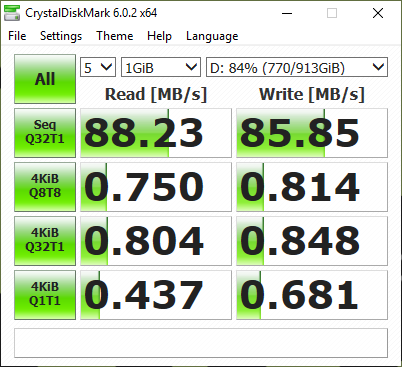Click the 4KiB Q32T1 read value 0.804
402x367 pixels.
(156, 241)
